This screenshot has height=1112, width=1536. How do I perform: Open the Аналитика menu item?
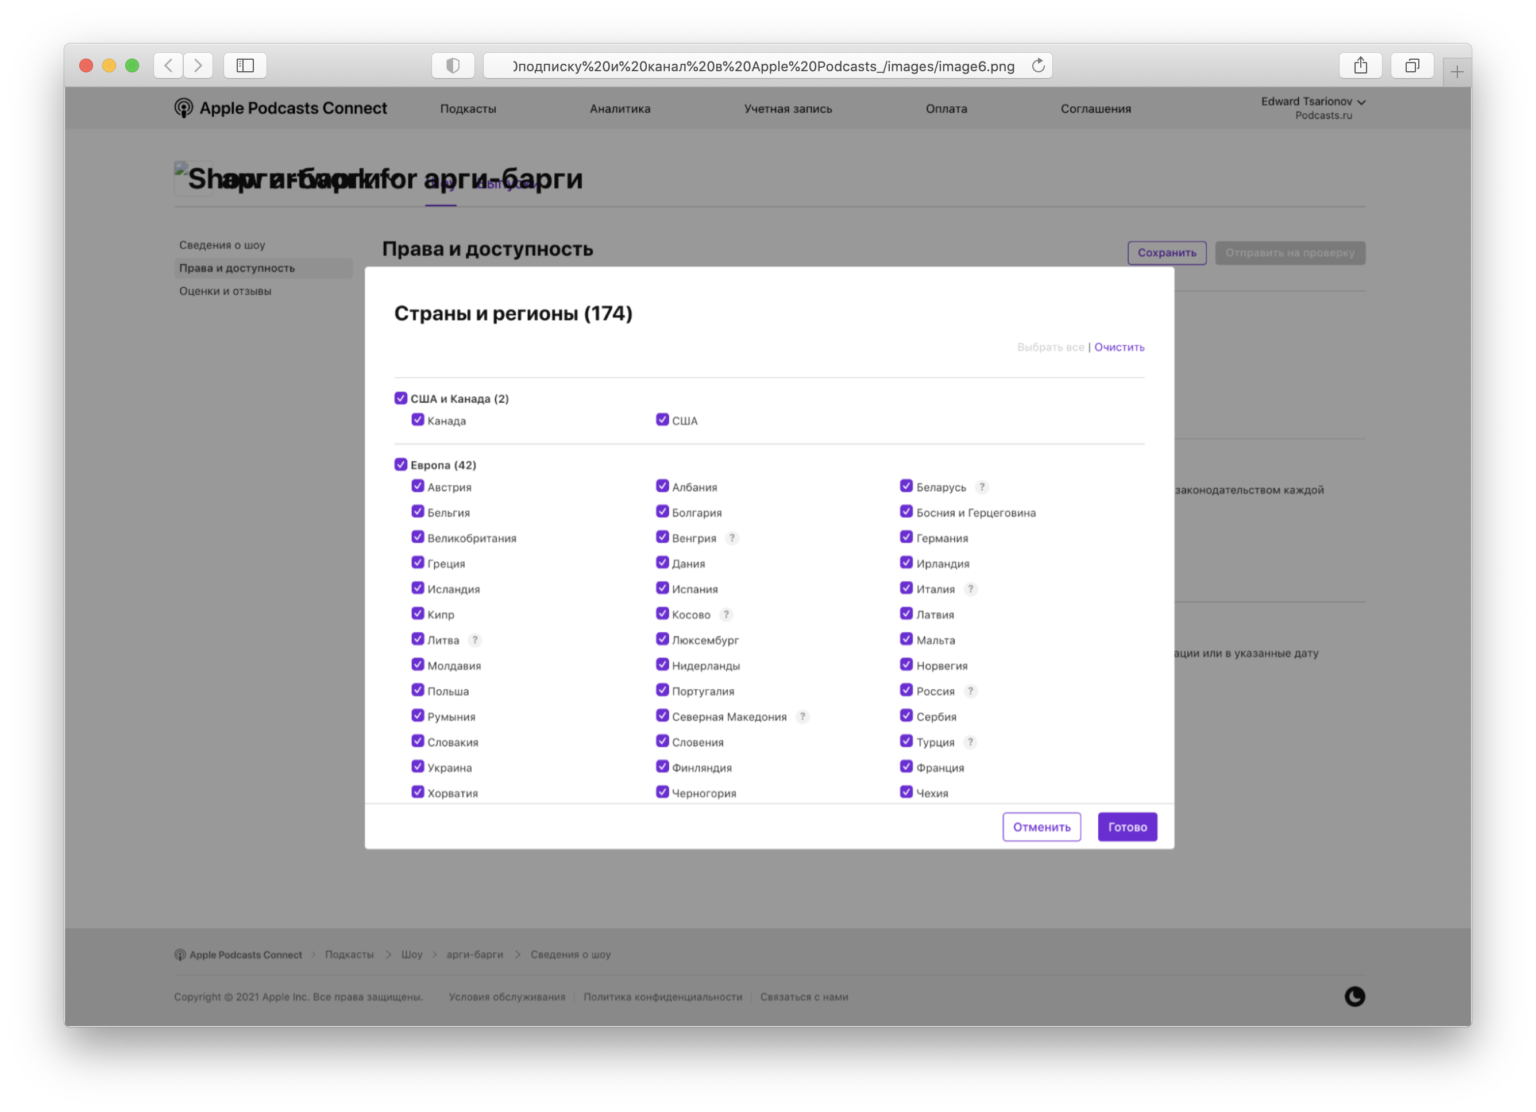(x=620, y=109)
